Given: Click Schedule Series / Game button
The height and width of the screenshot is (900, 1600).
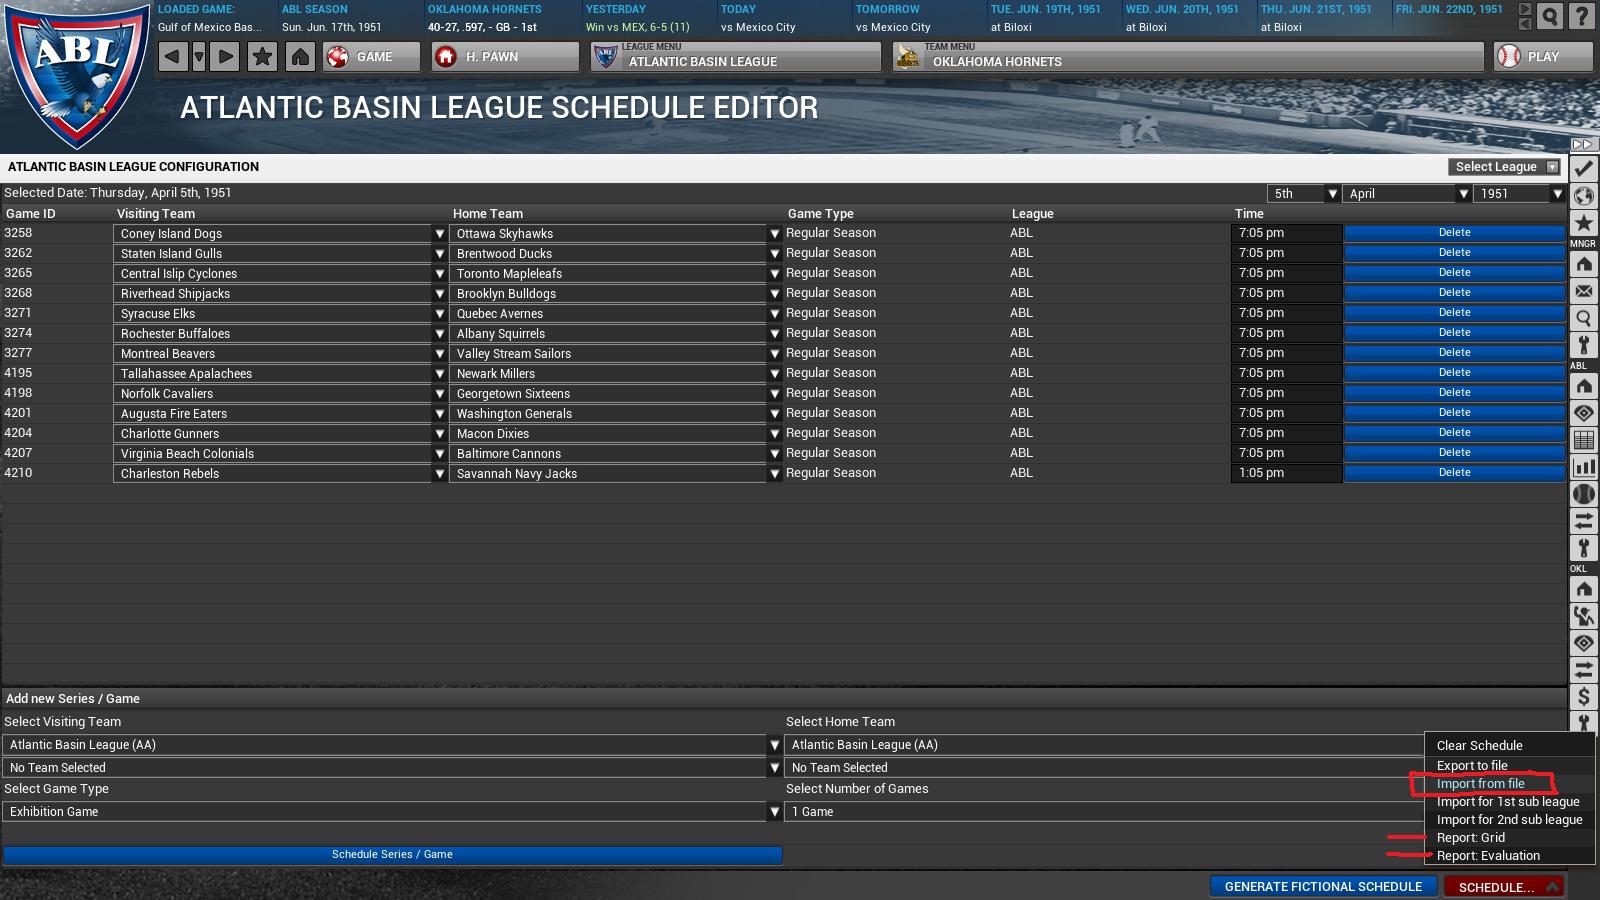Looking at the screenshot, I should (x=392, y=855).
